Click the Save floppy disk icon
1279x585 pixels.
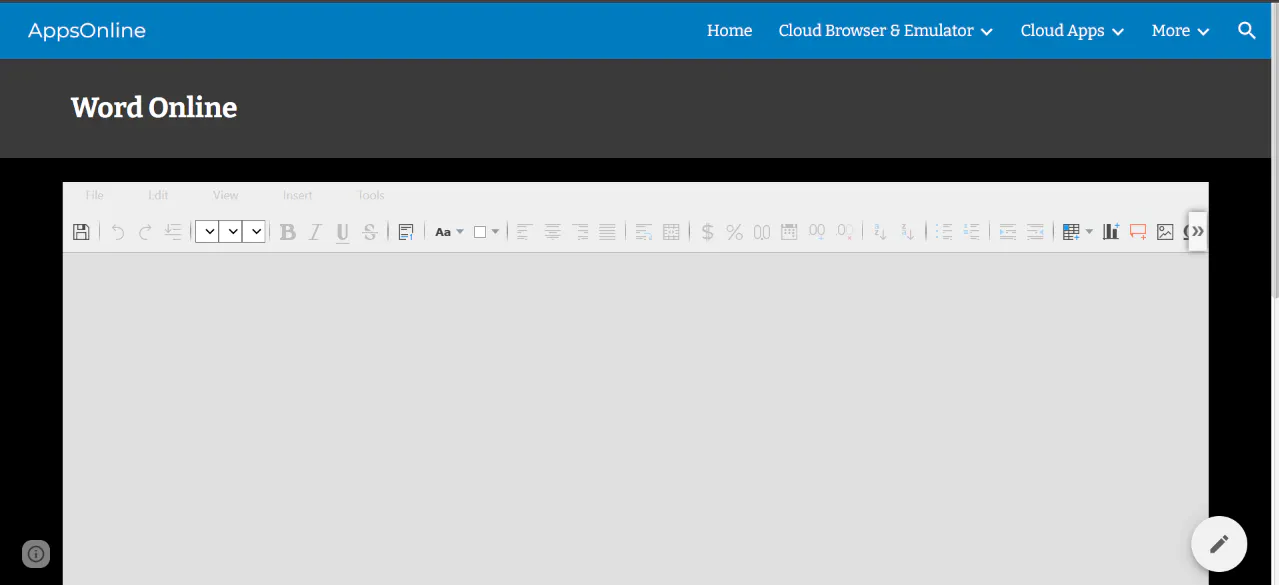pos(81,232)
